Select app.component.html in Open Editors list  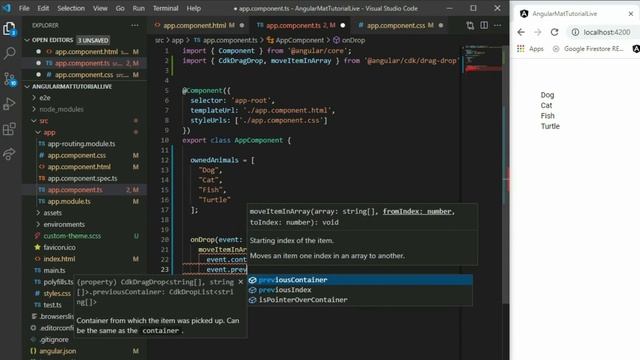(86, 52)
